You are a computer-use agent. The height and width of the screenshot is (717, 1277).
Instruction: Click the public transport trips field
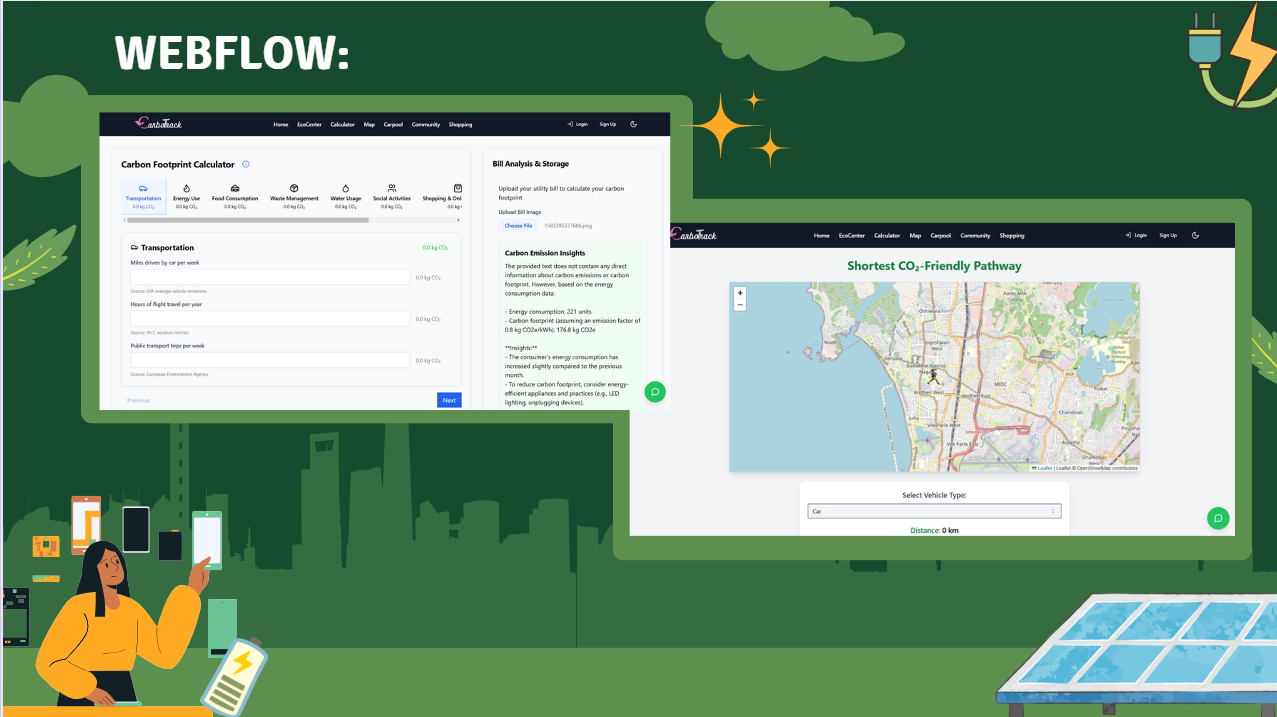click(270, 360)
